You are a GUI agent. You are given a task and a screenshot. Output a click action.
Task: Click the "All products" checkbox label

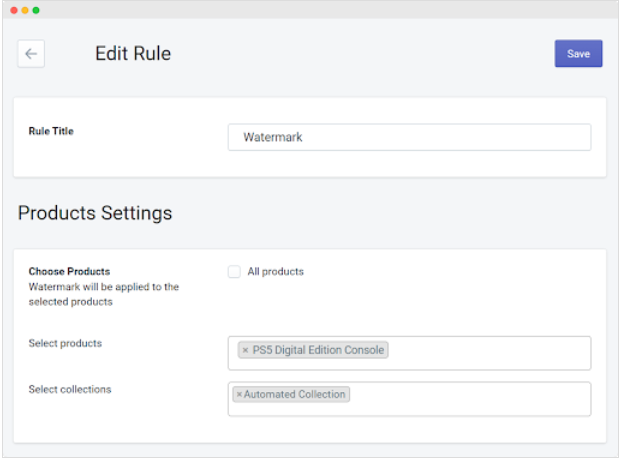(x=275, y=272)
